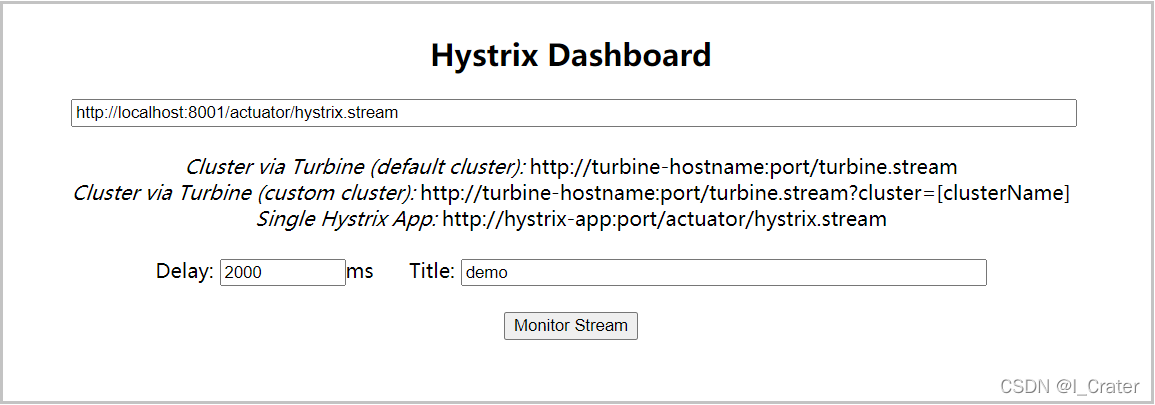The image size is (1155, 405).
Task: Click the Title: label
Action: tap(432, 271)
